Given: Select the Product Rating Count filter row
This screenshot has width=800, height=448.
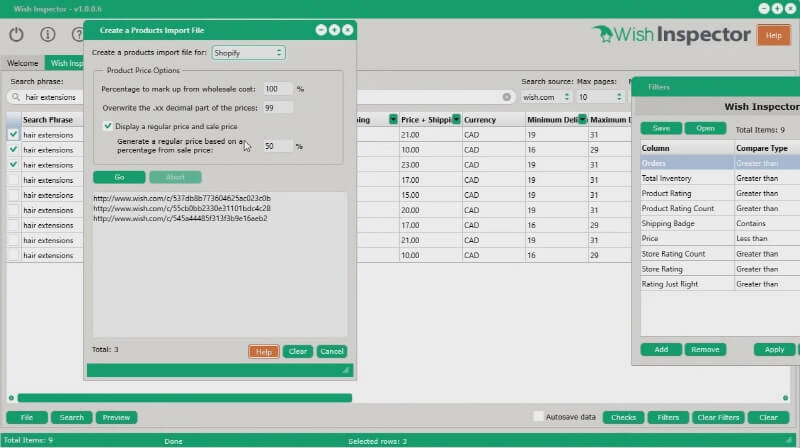Looking at the screenshot, I should (720, 208).
